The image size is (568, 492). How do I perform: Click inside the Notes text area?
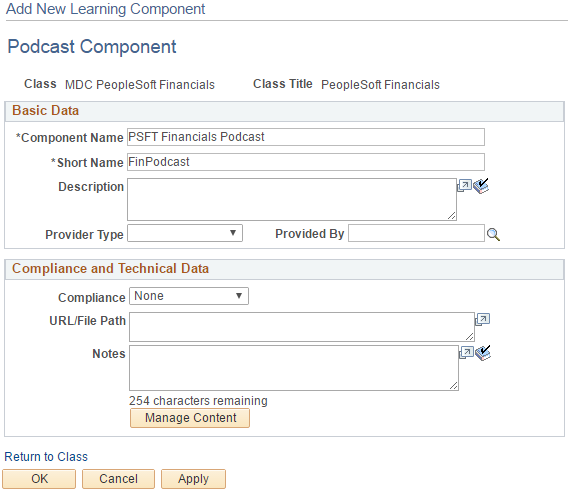tap(294, 368)
